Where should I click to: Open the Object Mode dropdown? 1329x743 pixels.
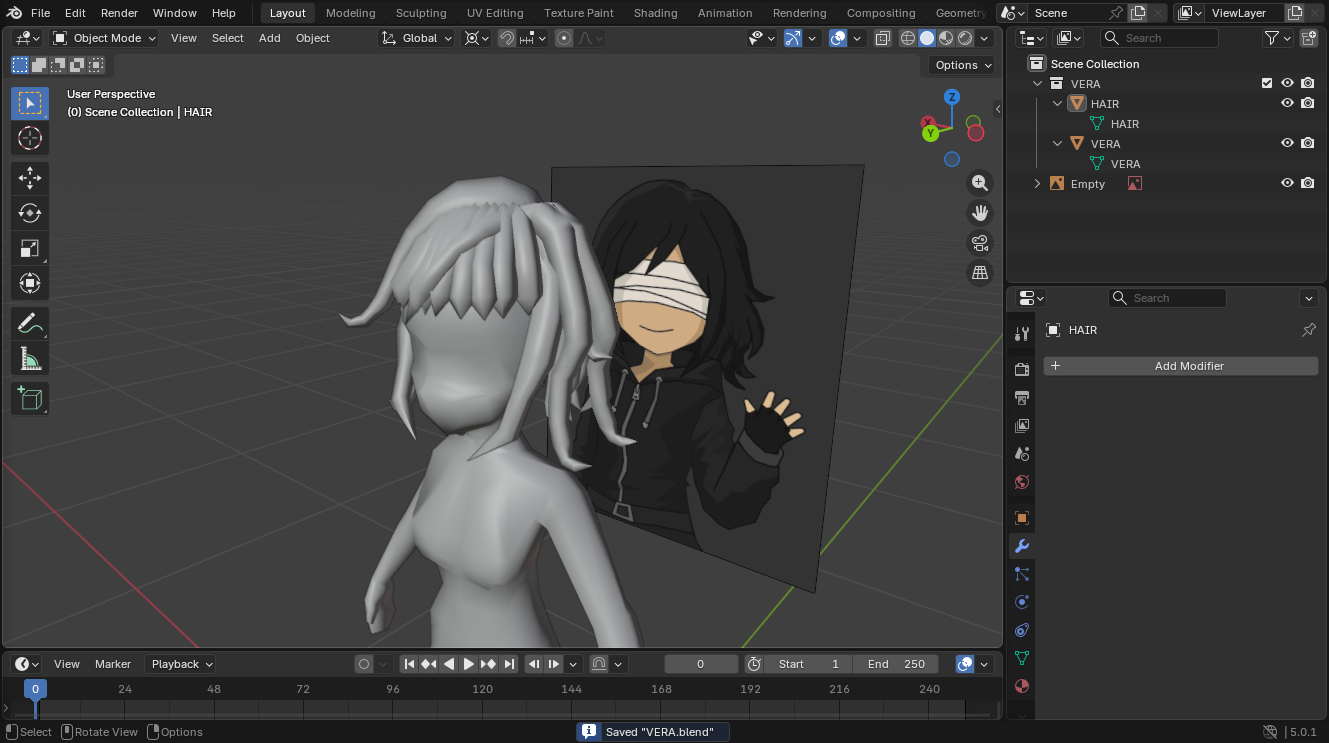[104, 38]
